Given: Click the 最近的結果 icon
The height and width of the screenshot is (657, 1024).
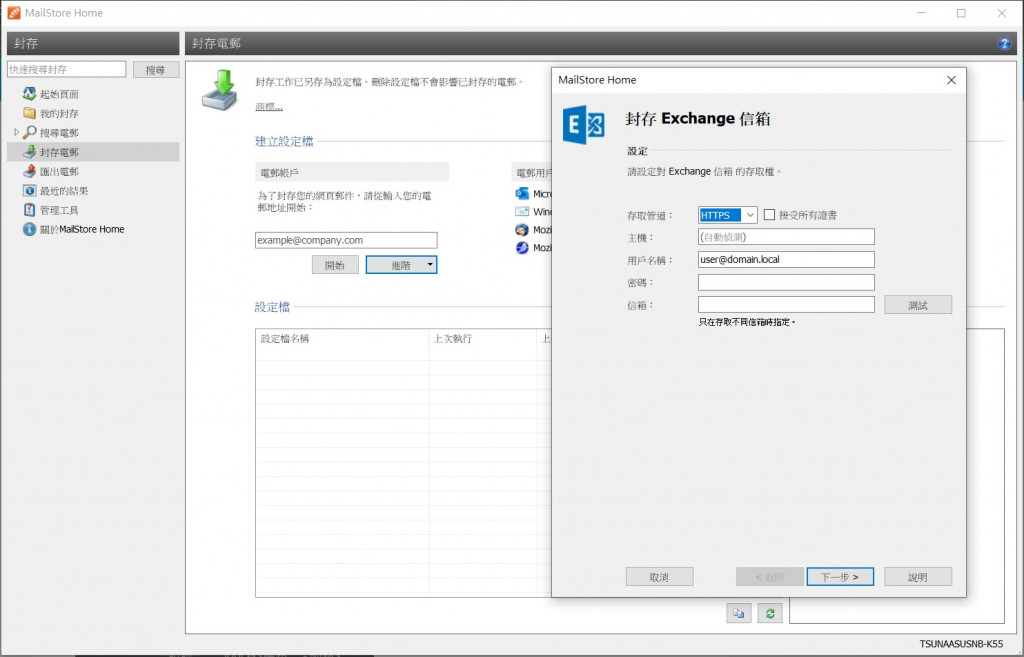Looking at the screenshot, I should pos(29,191).
